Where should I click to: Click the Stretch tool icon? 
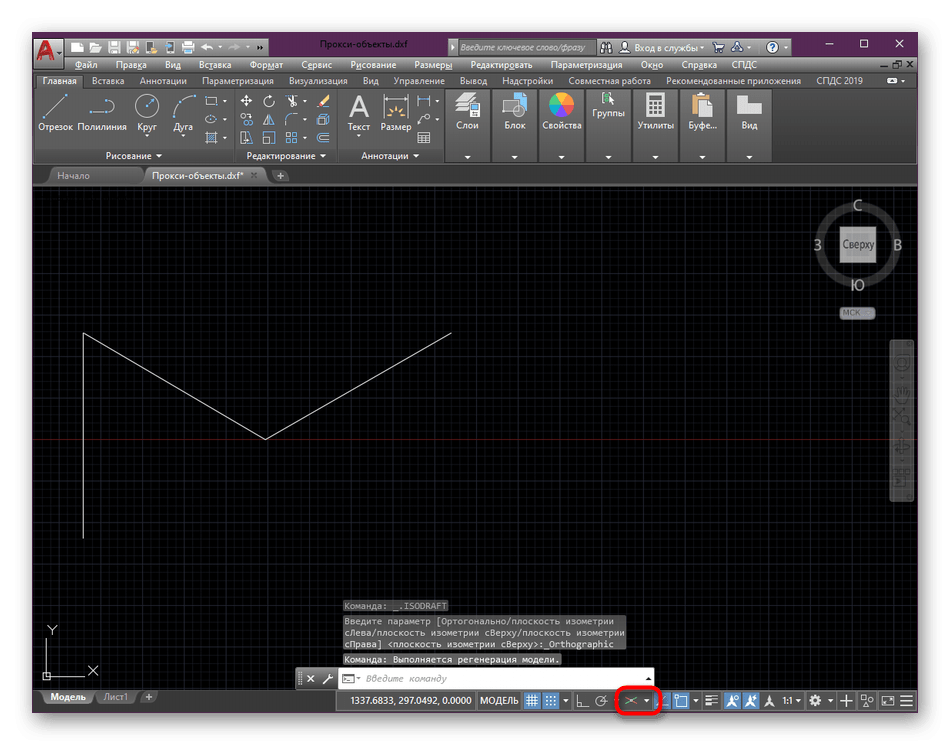pyautogui.click(x=246, y=137)
